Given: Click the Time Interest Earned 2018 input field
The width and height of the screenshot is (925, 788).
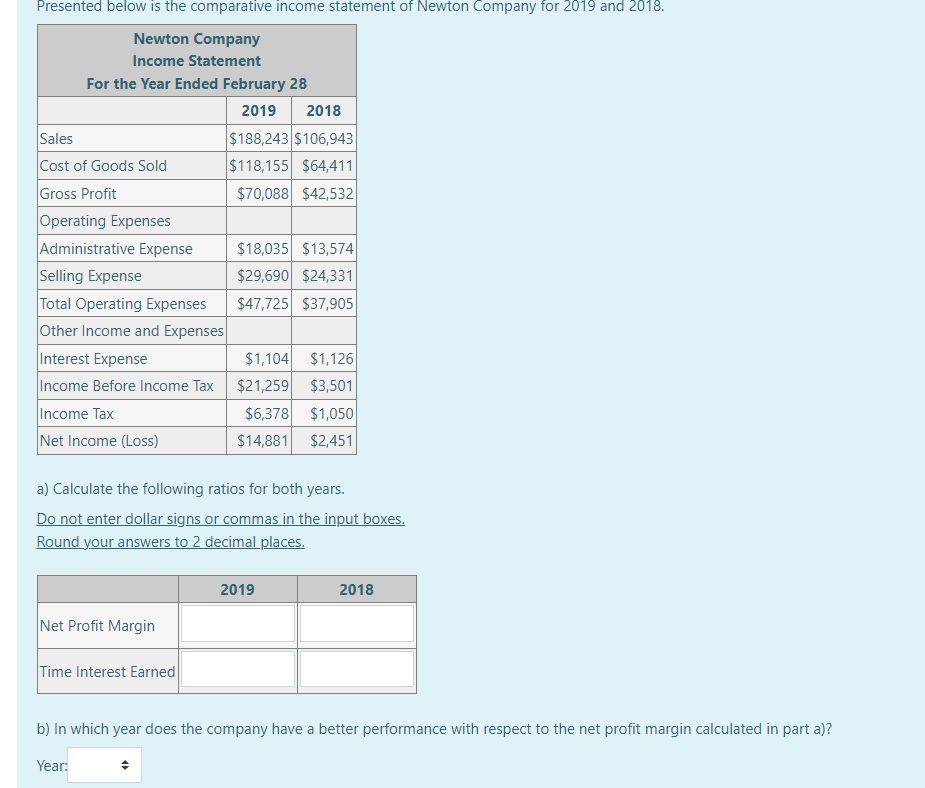Looking at the screenshot, I should (356, 669).
